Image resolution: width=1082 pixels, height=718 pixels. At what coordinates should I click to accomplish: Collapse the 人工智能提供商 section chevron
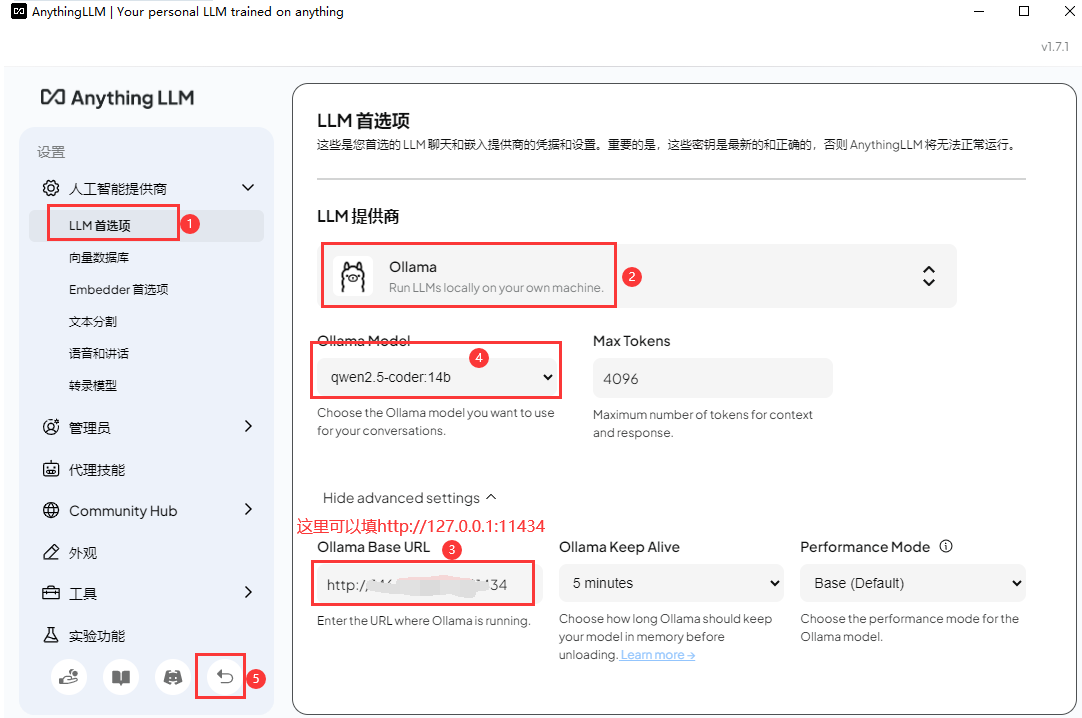click(x=248, y=188)
